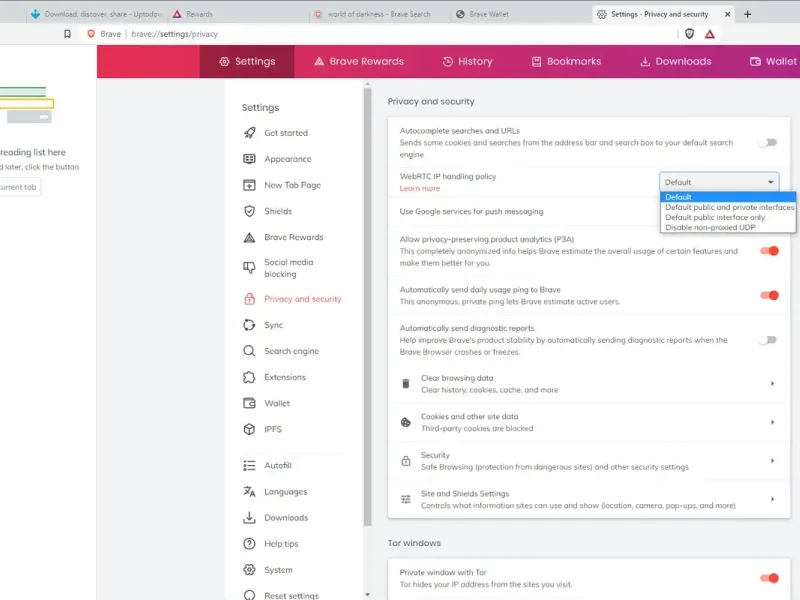The image size is (800, 600).
Task: Choose Default public and private interfaces option
Action: point(728,207)
